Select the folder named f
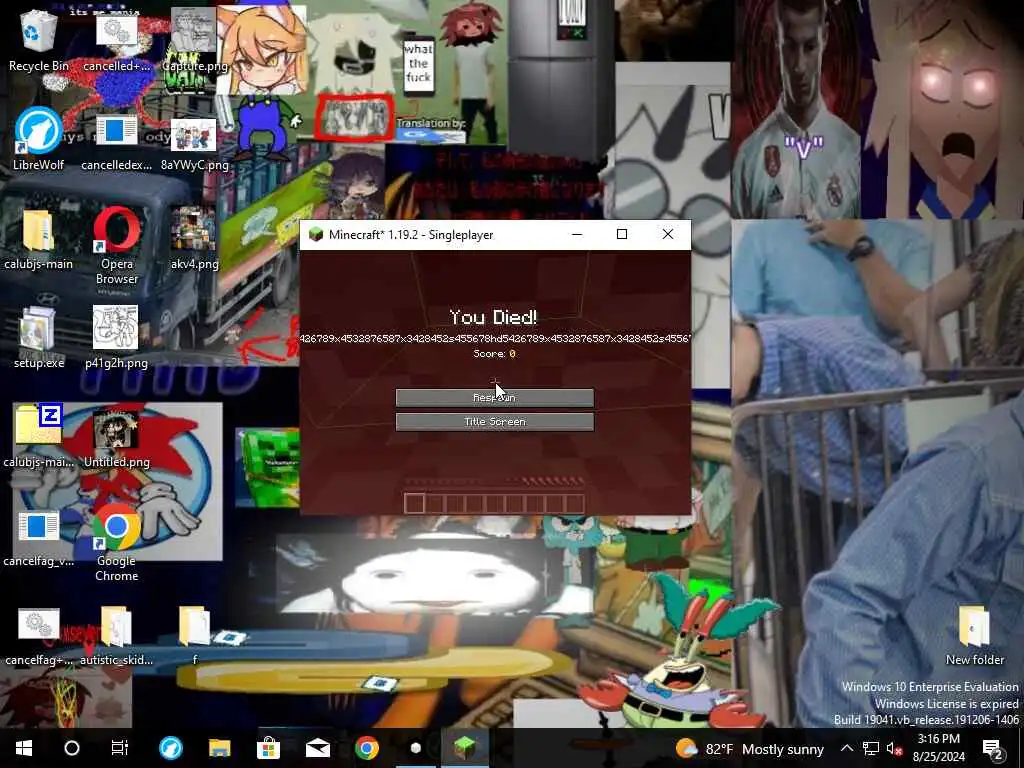This screenshot has height=768, width=1024. [x=194, y=636]
